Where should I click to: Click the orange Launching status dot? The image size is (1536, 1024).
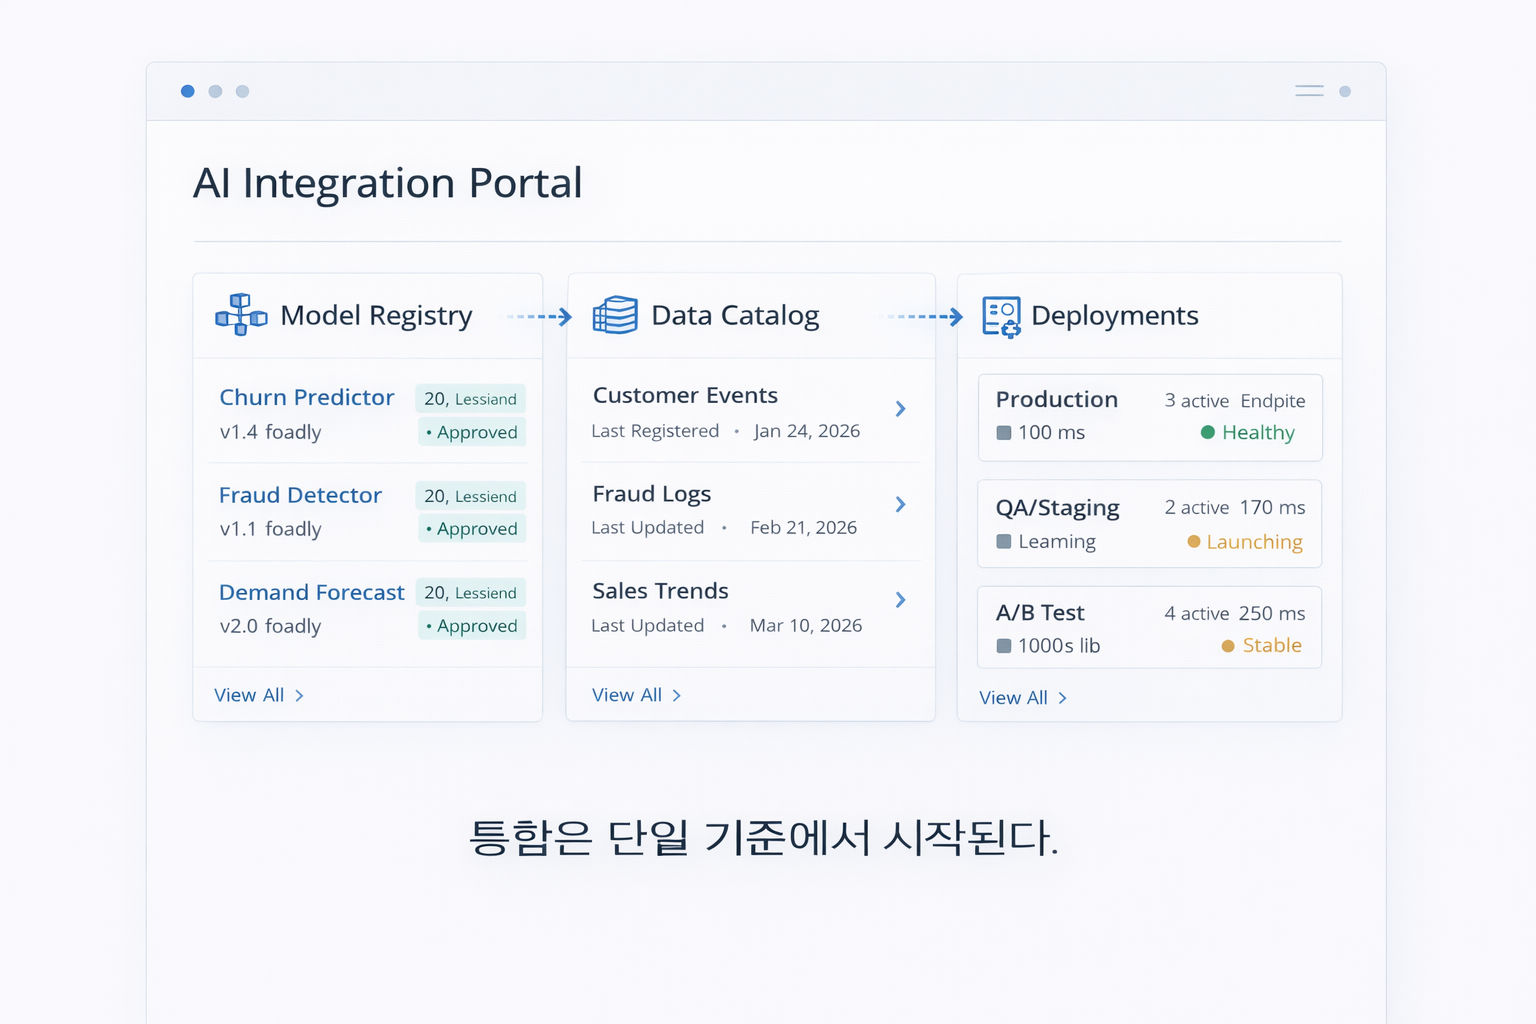1194,542
